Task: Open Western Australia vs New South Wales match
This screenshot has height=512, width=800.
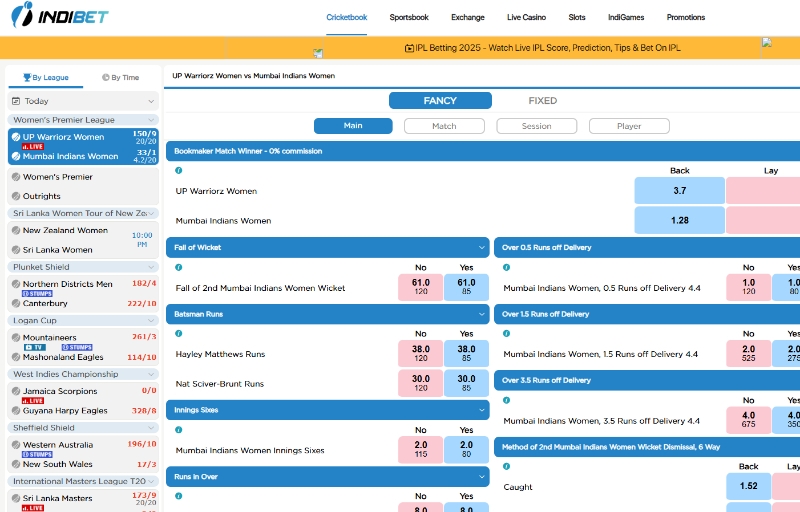Action: point(83,454)
